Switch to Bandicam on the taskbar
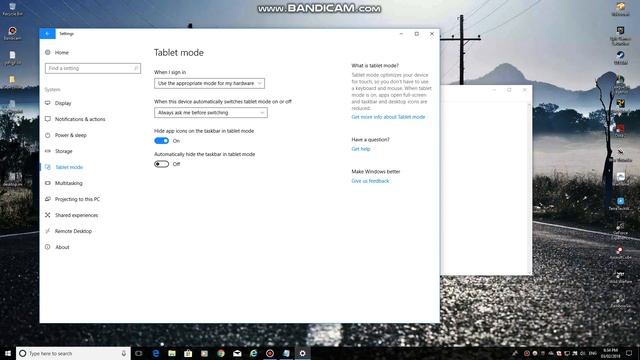The image size is (640, 360). 270,353
